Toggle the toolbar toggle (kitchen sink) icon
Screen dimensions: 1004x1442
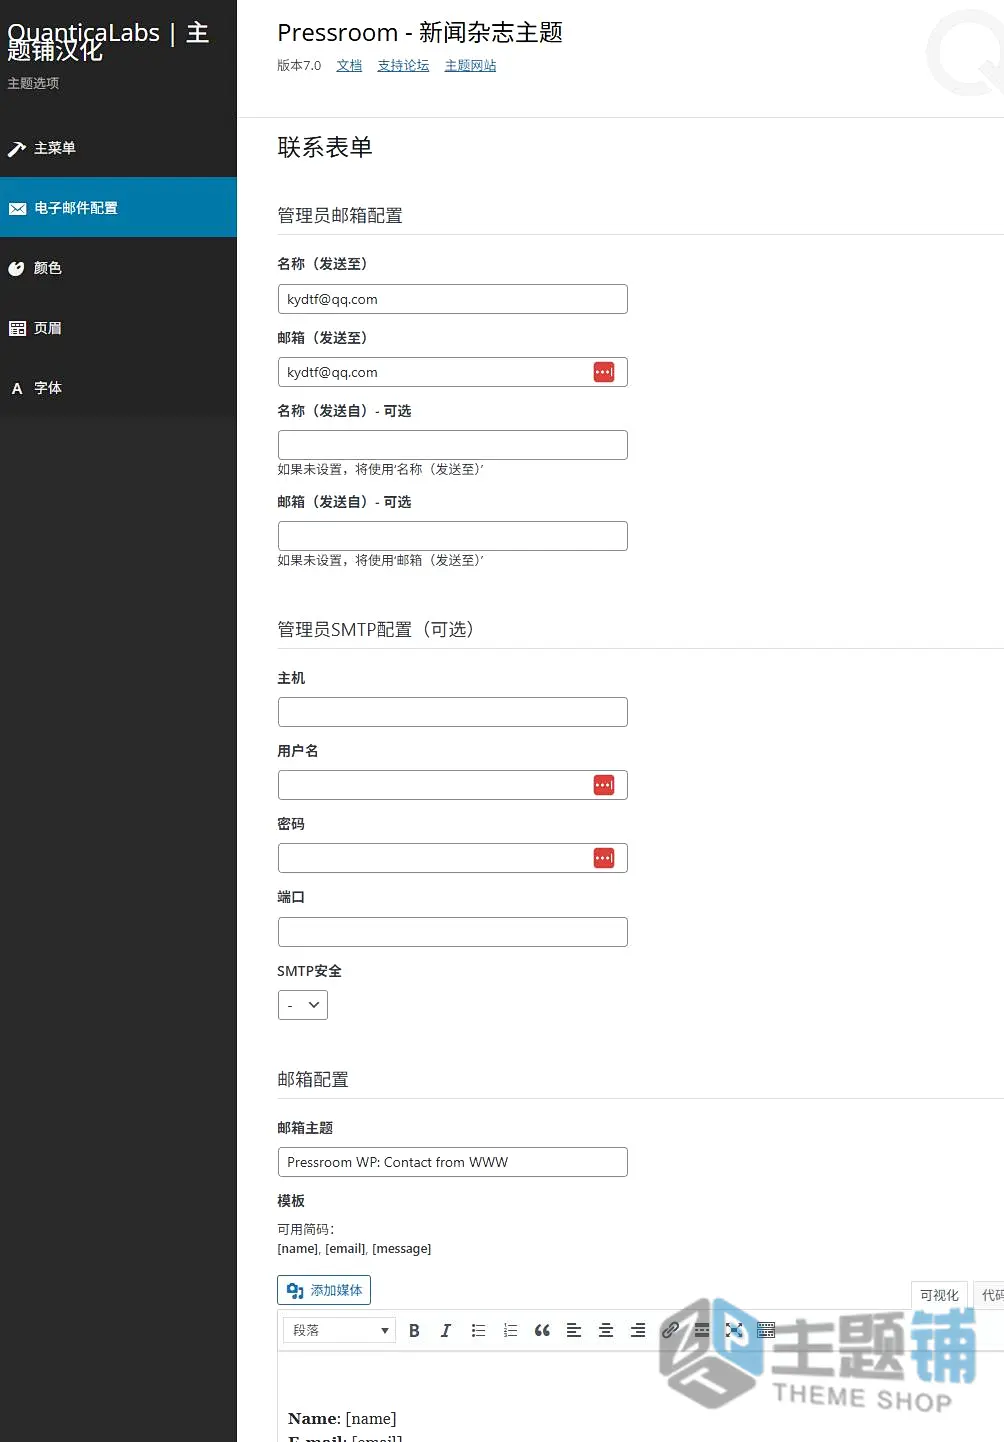click(766, 1330)
